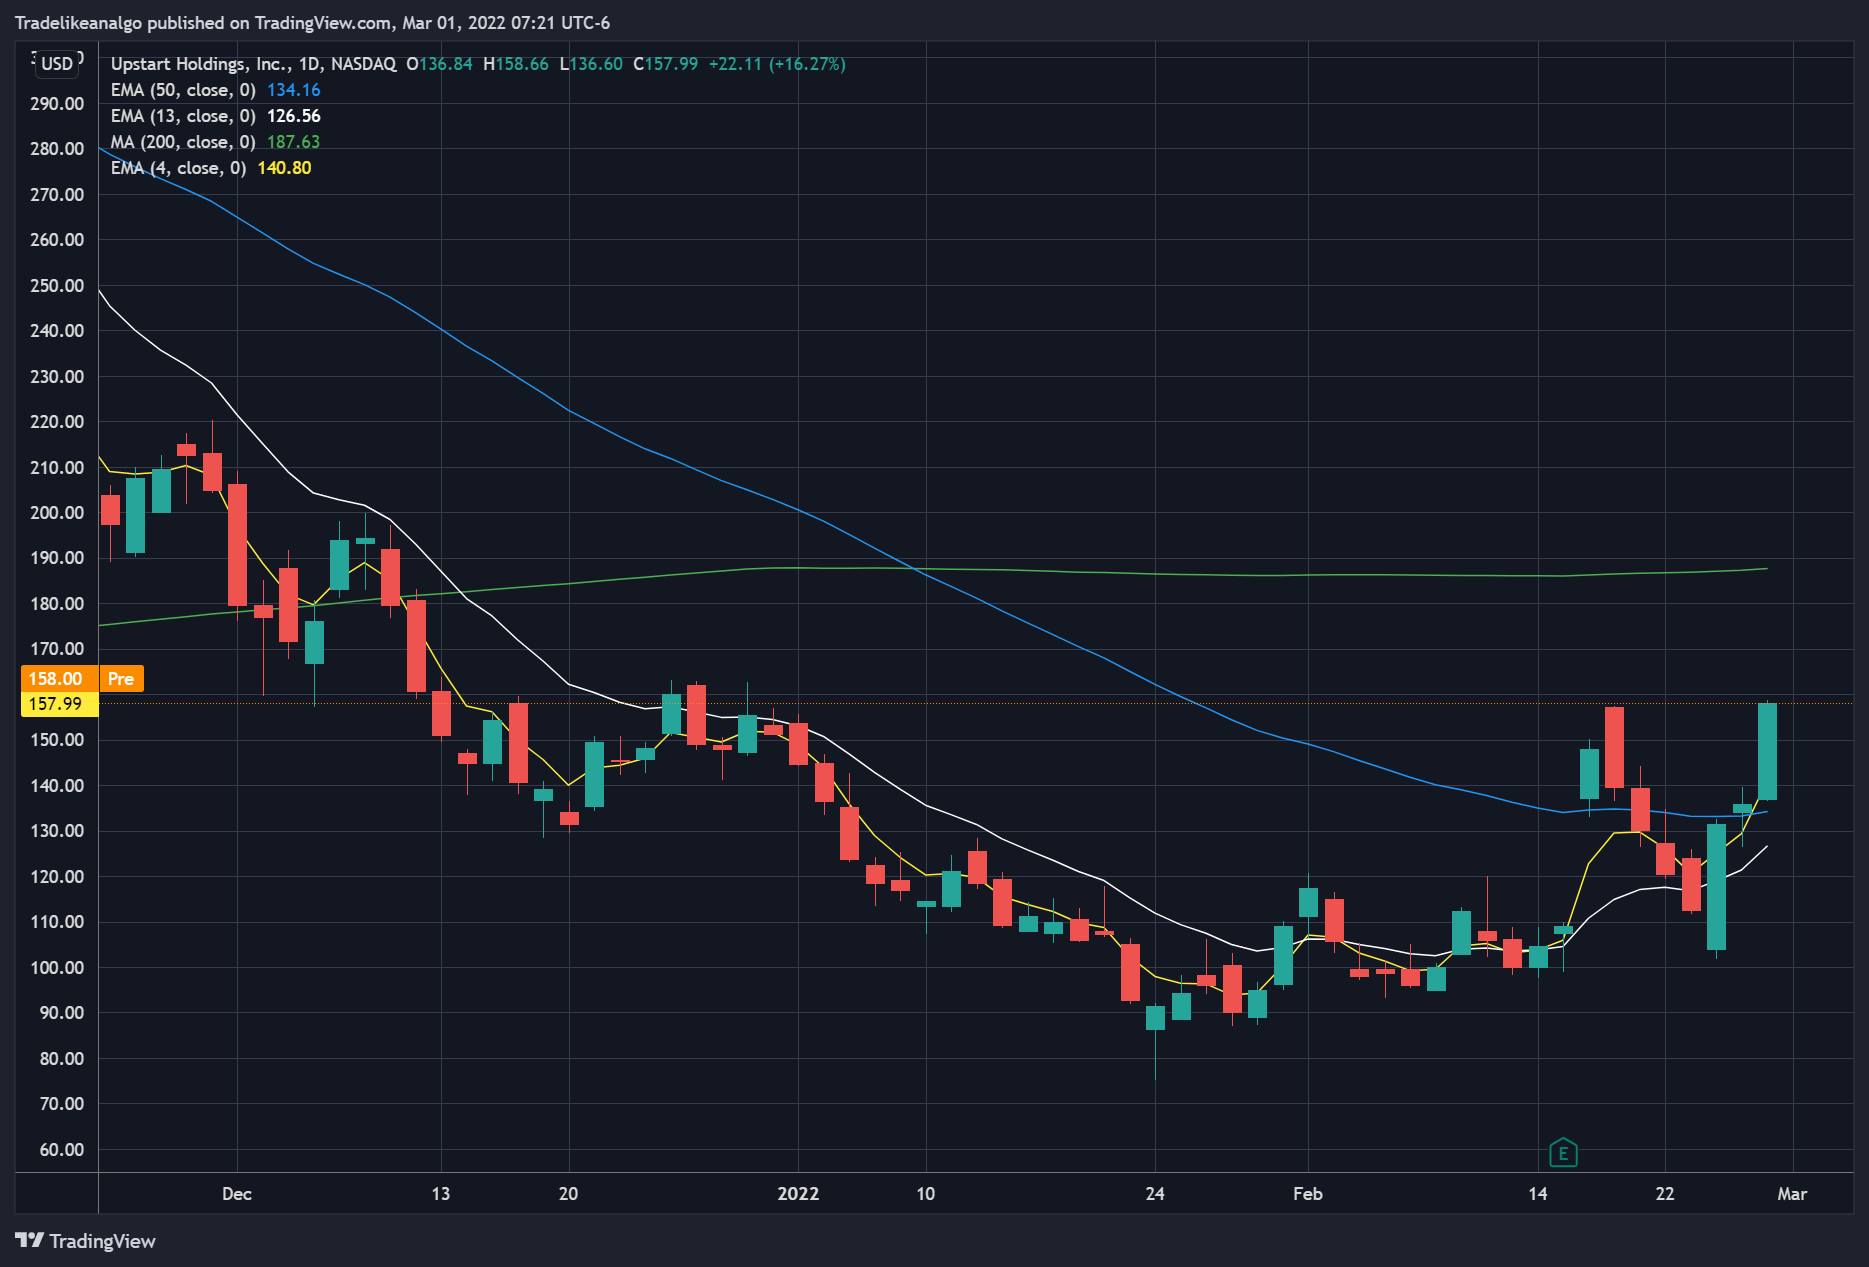Click the published header text at top
This screenshot has height=1267, width=1869.
312,23
